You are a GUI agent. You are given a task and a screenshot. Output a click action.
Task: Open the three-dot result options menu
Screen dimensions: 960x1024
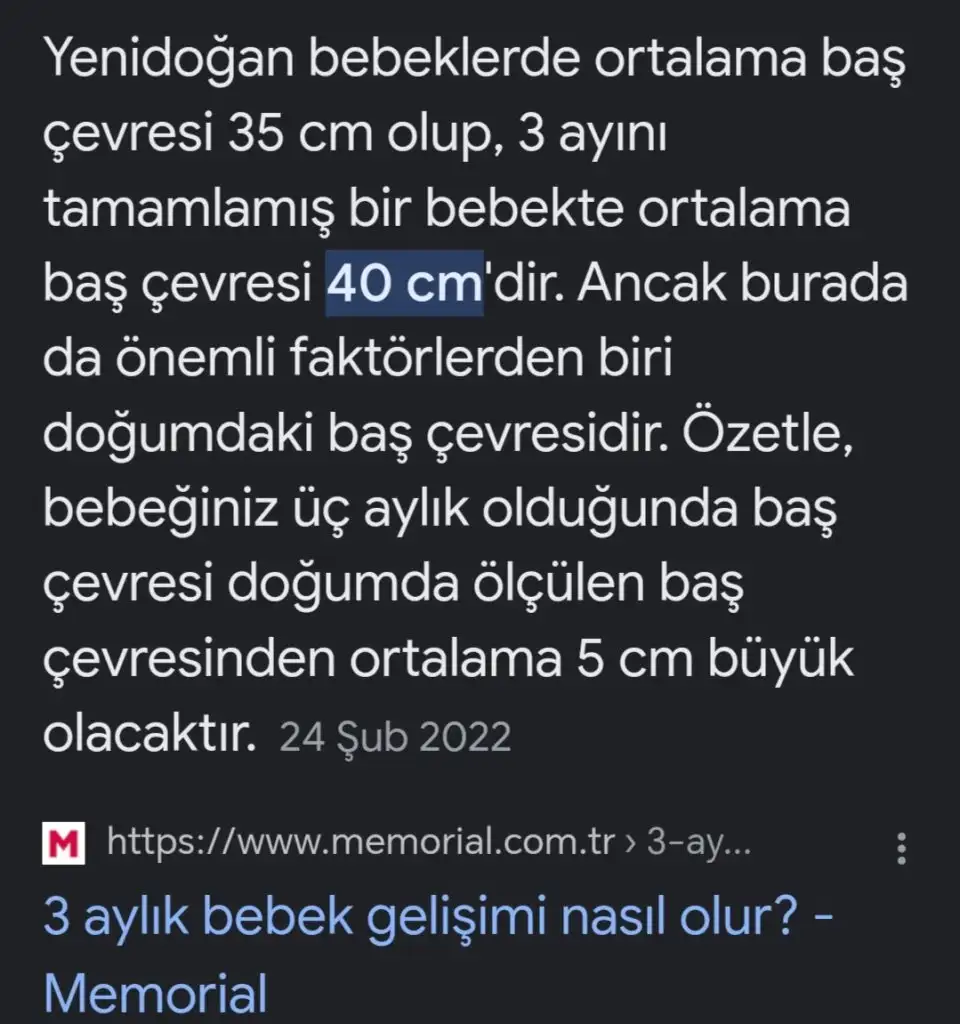tap(901, 848)
